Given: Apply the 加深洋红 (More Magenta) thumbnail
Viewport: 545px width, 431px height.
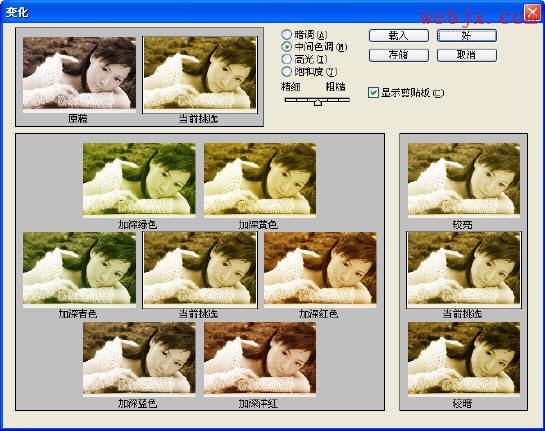Looking at the screenshot, I should 260,358.
